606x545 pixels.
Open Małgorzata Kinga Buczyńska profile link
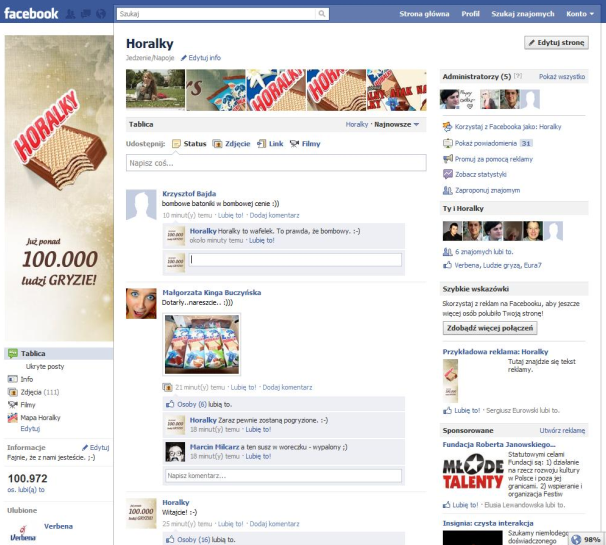(211, 293)
